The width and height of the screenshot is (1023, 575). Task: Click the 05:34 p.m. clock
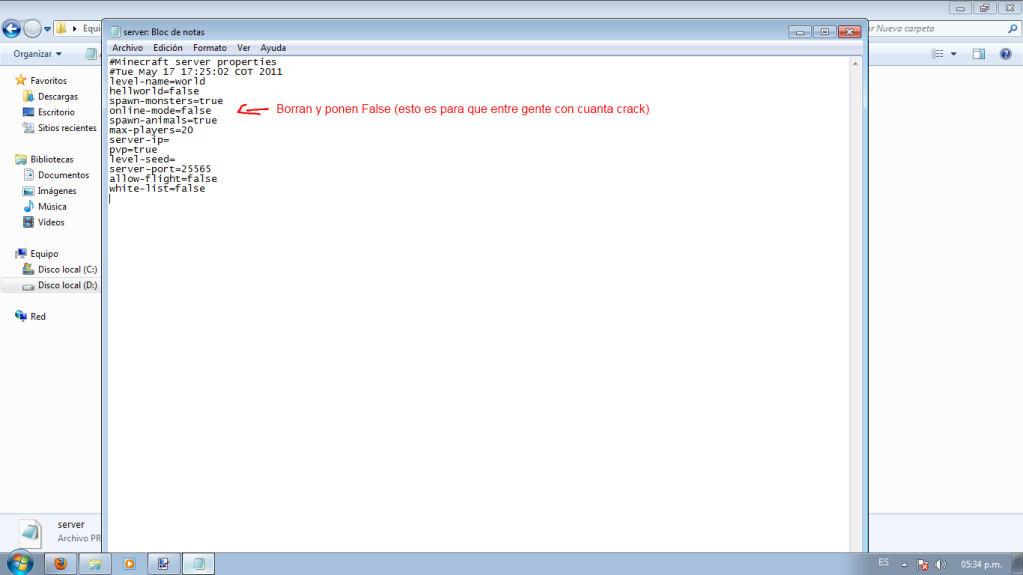(x=981, y=565)
